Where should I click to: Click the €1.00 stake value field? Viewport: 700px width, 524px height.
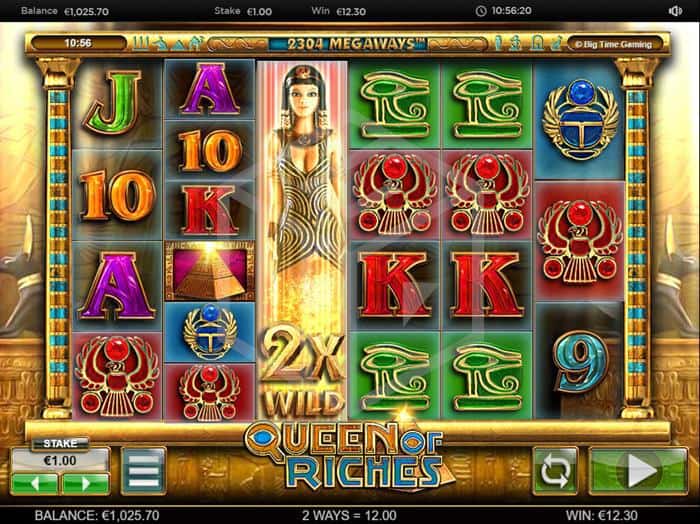coord(60,460)
